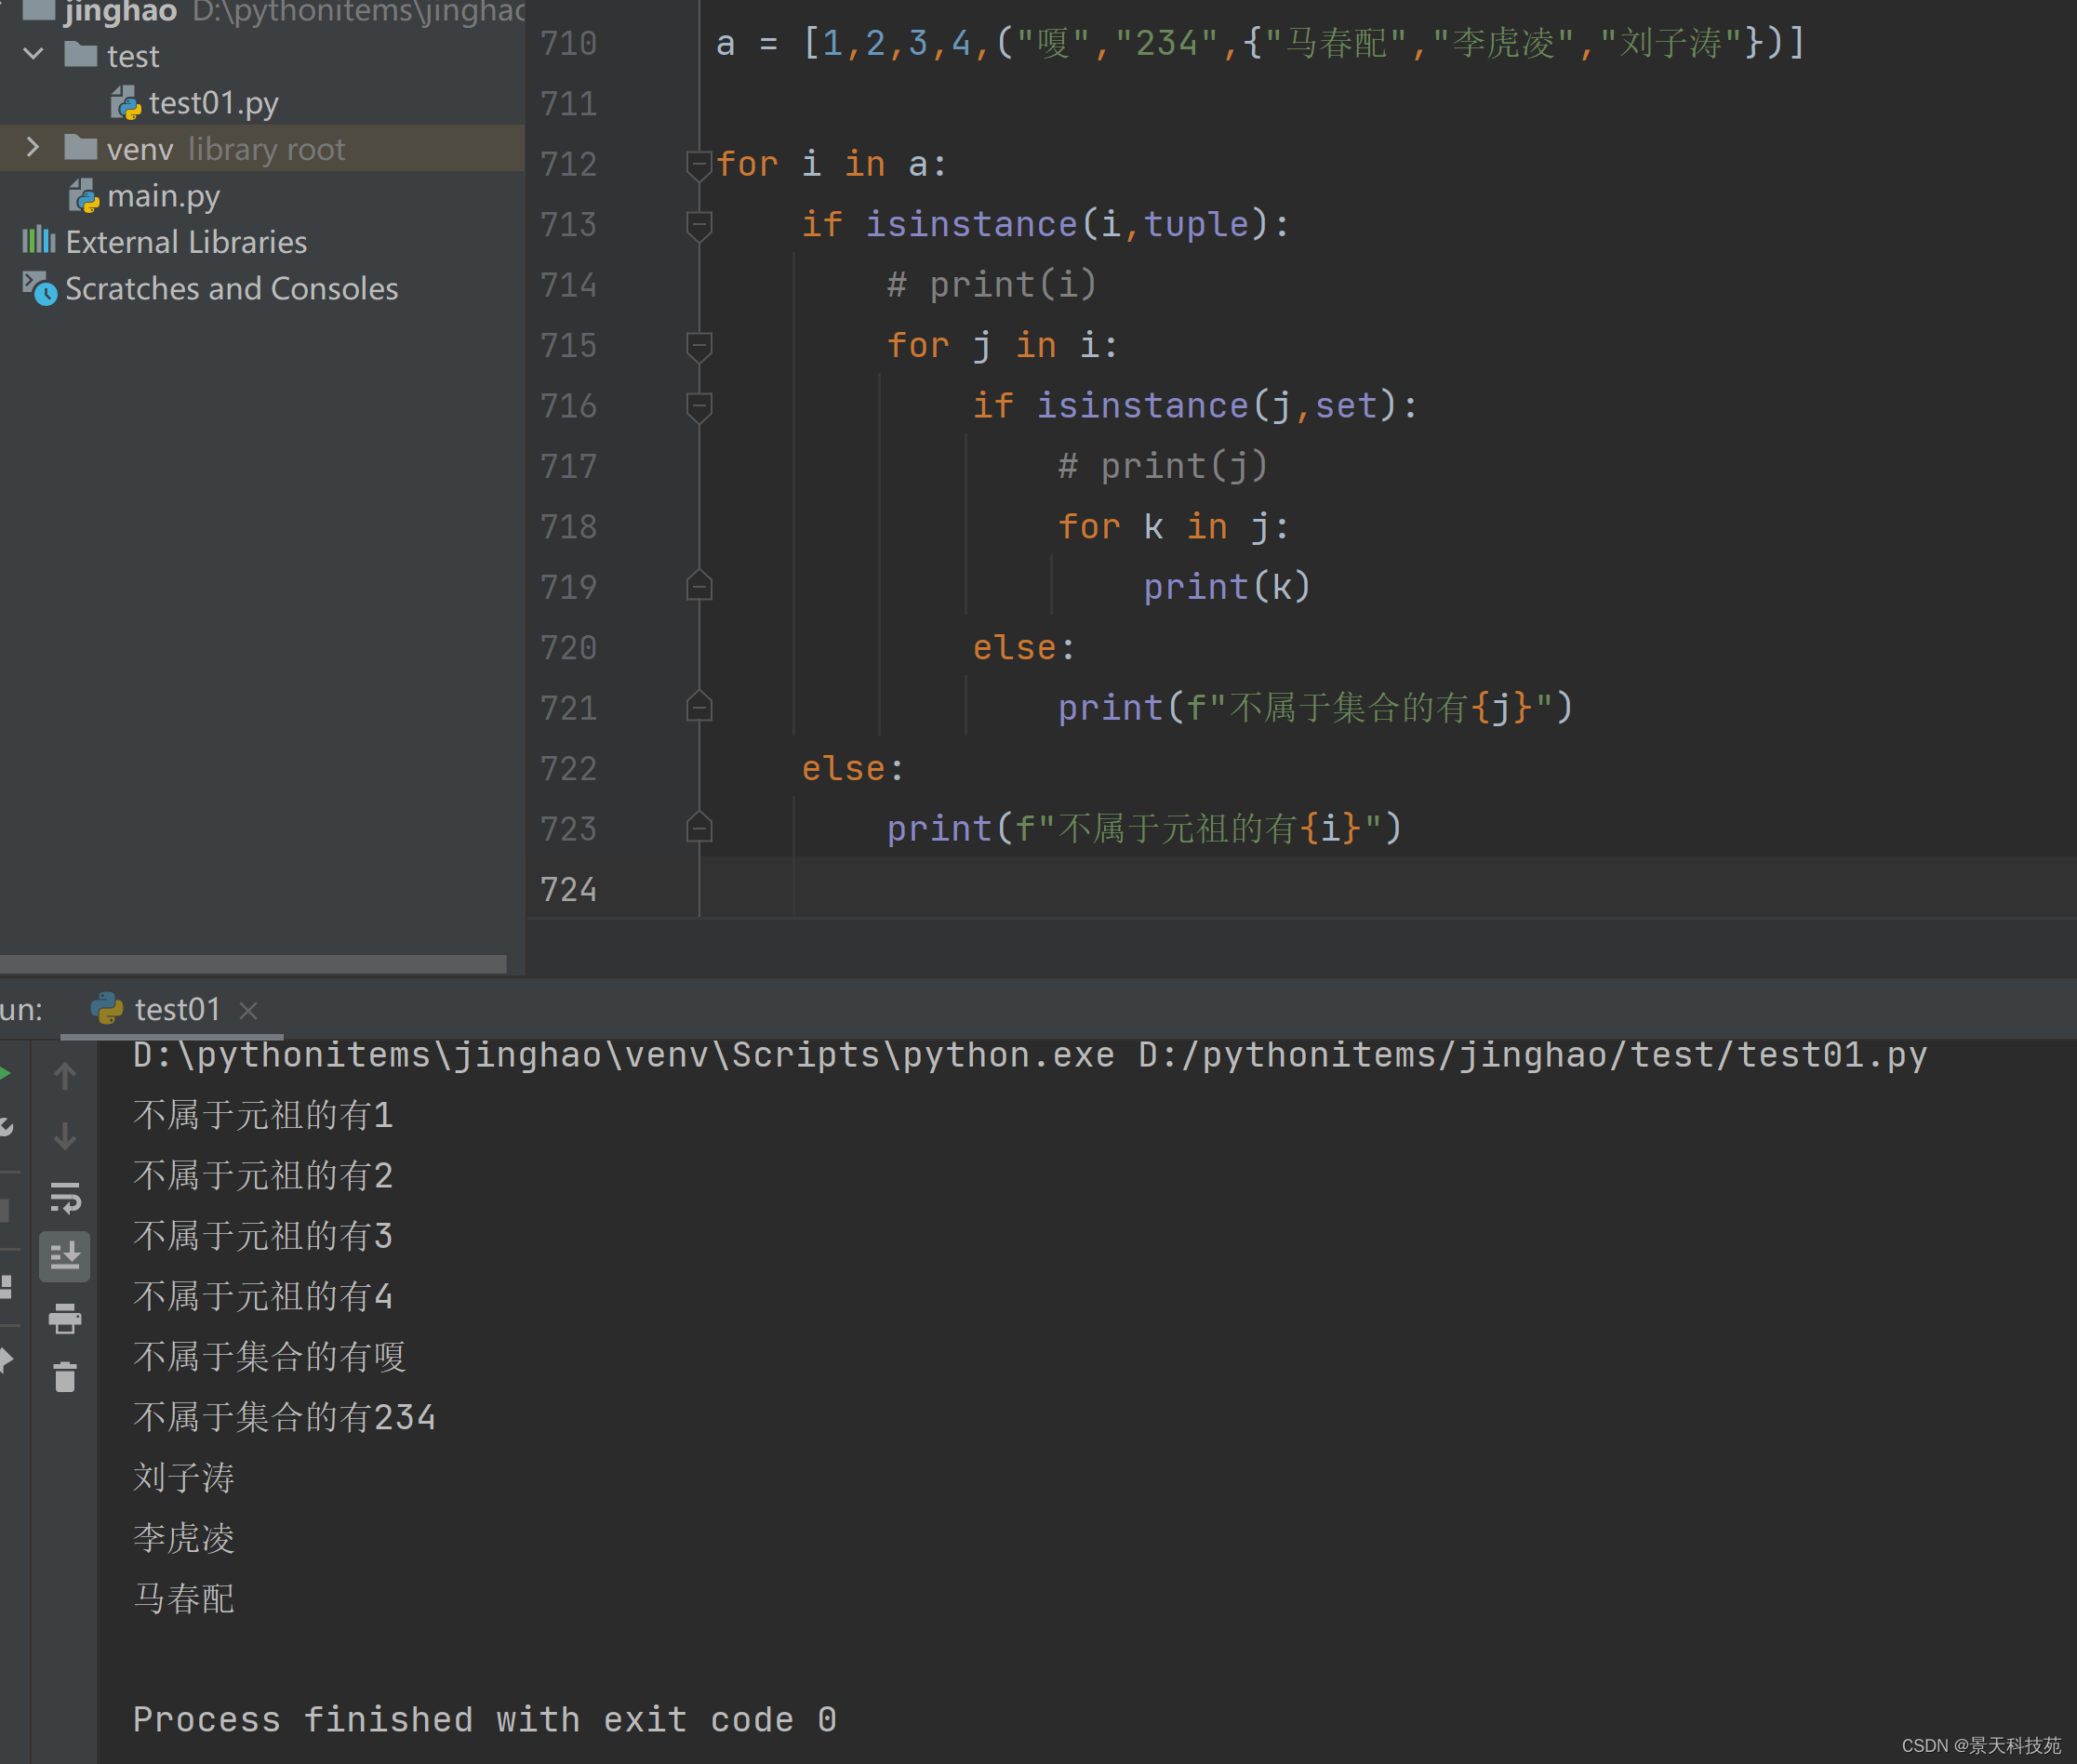Toggle Scroll to End in the console

(65, 1256)
